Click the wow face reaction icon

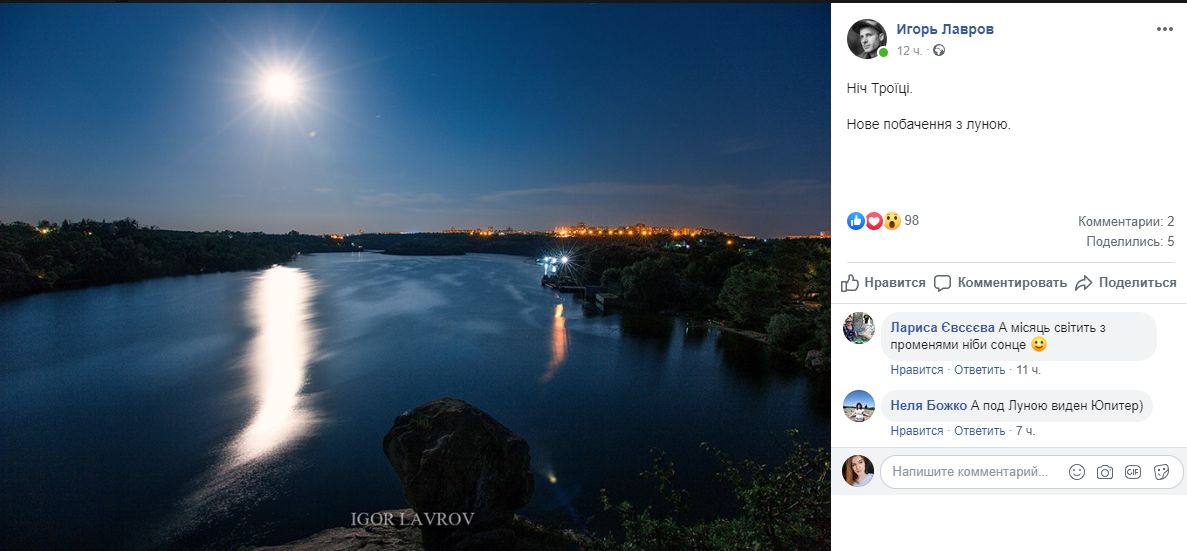pos(891,220)
